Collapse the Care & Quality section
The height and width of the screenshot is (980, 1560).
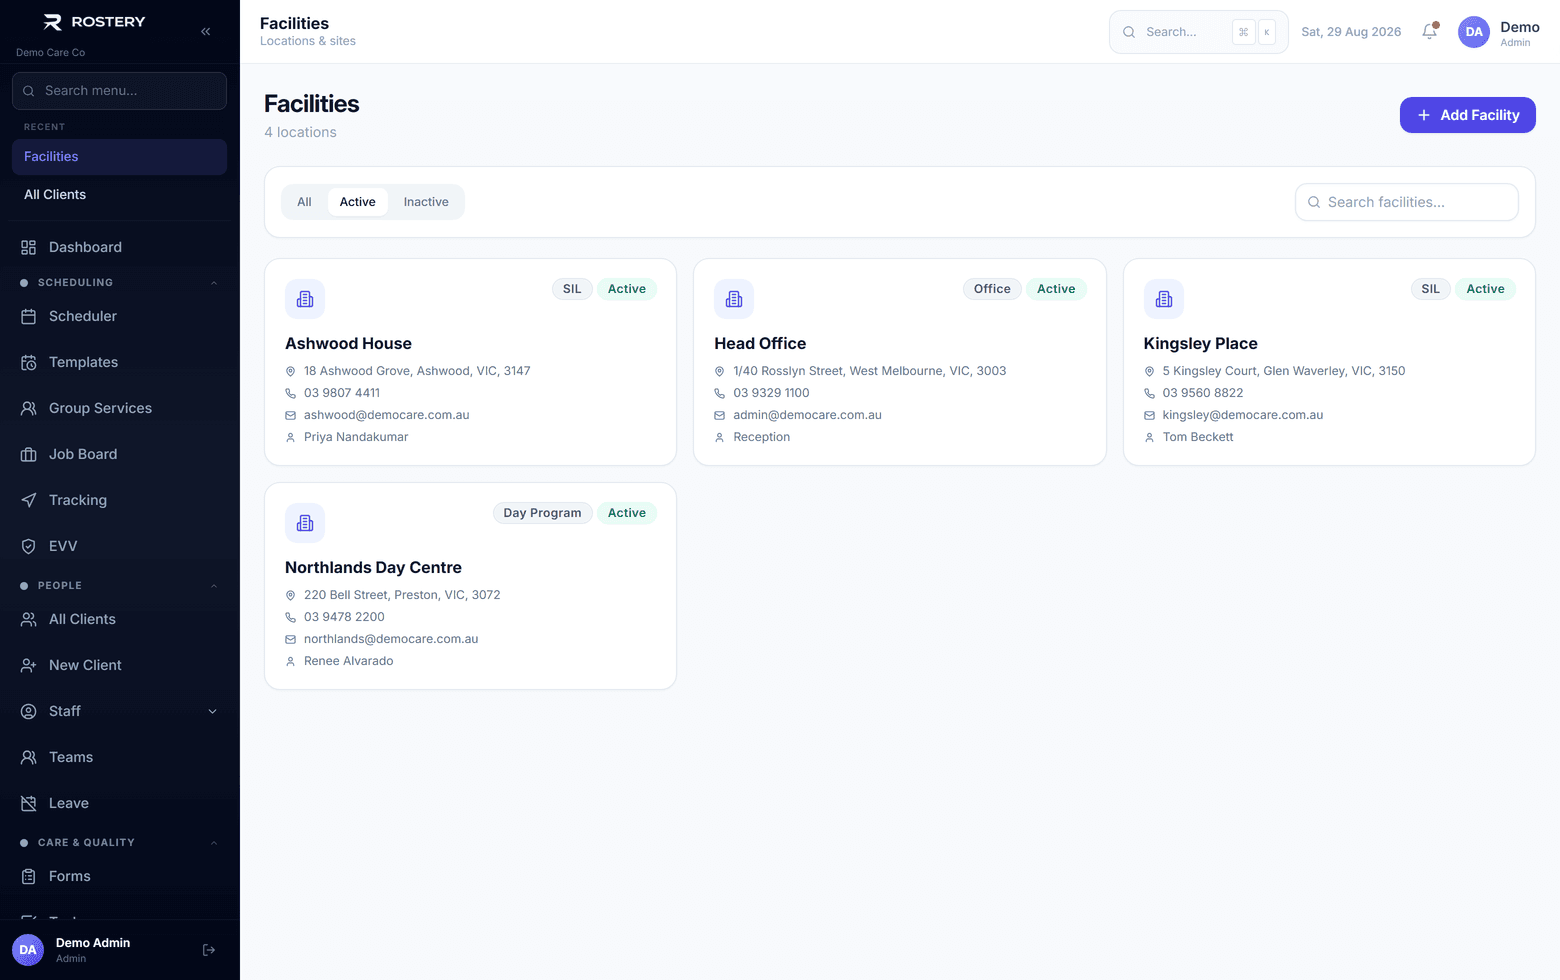(213, 843)
